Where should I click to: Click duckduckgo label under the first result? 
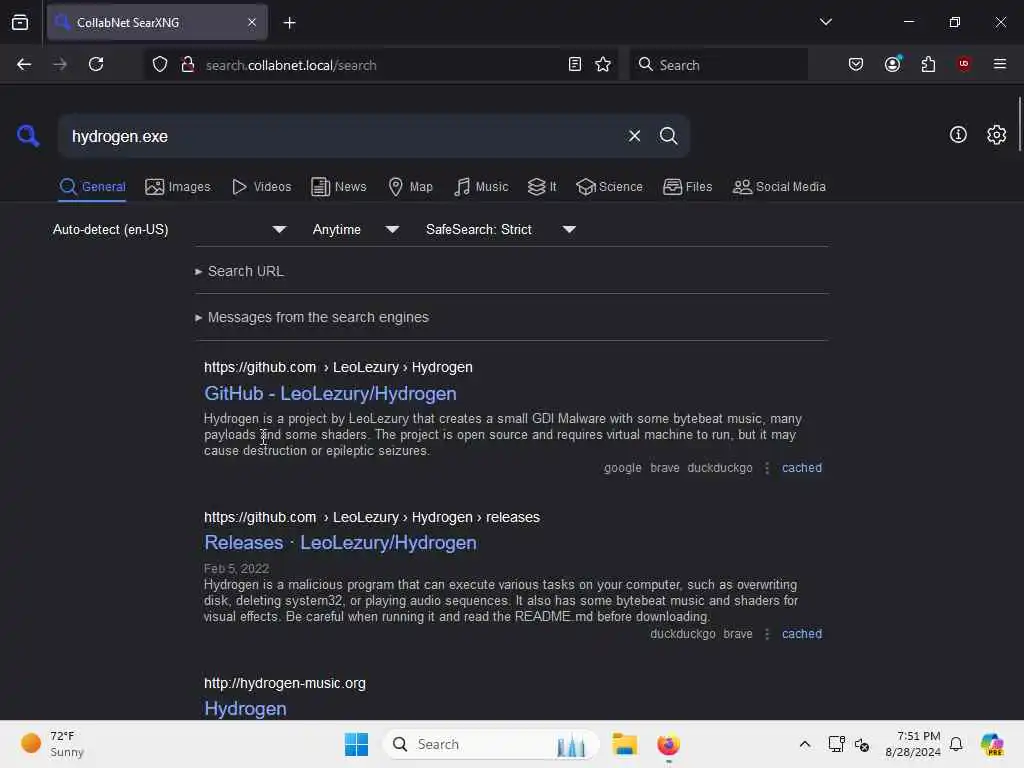pos(720,468)
